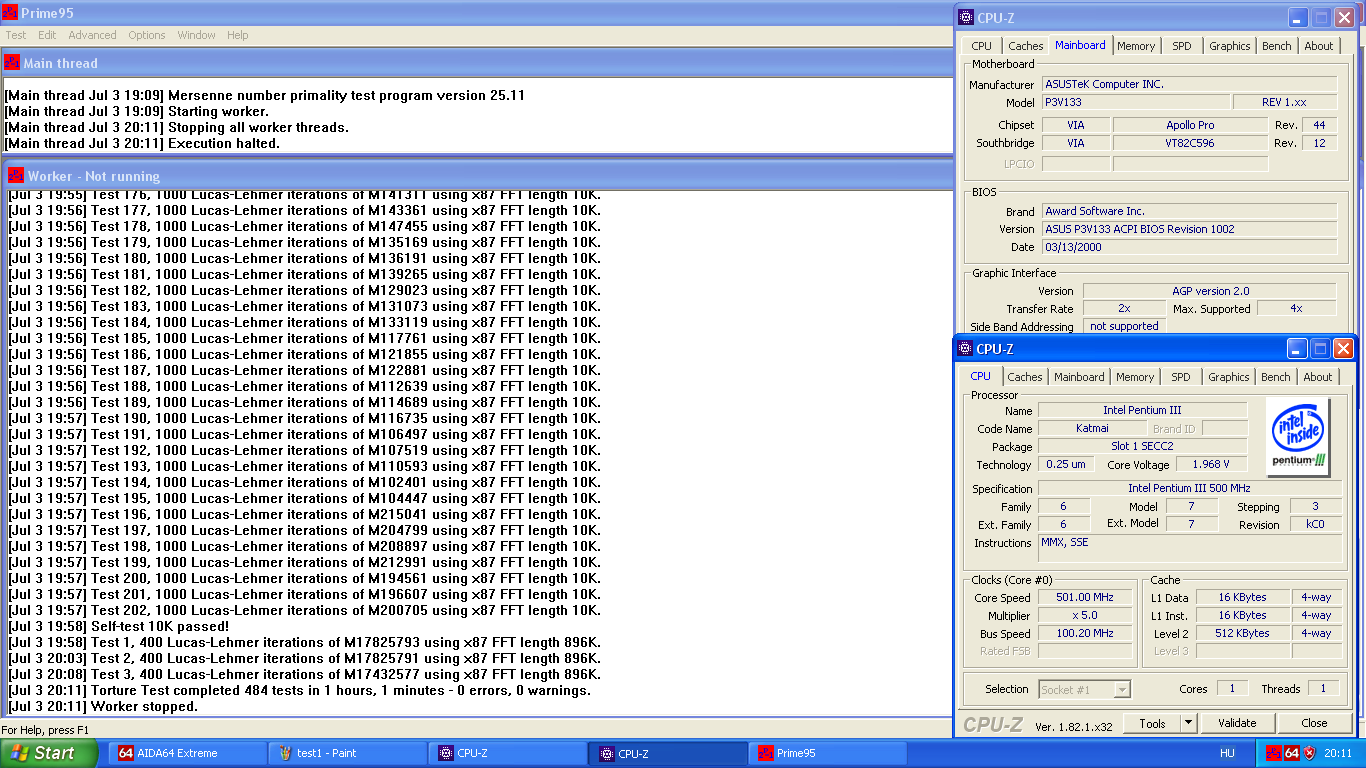Switch to CPU tab in upper CPU-Z window
Viewport: 1366px width, 768px height.
point(982,46)
